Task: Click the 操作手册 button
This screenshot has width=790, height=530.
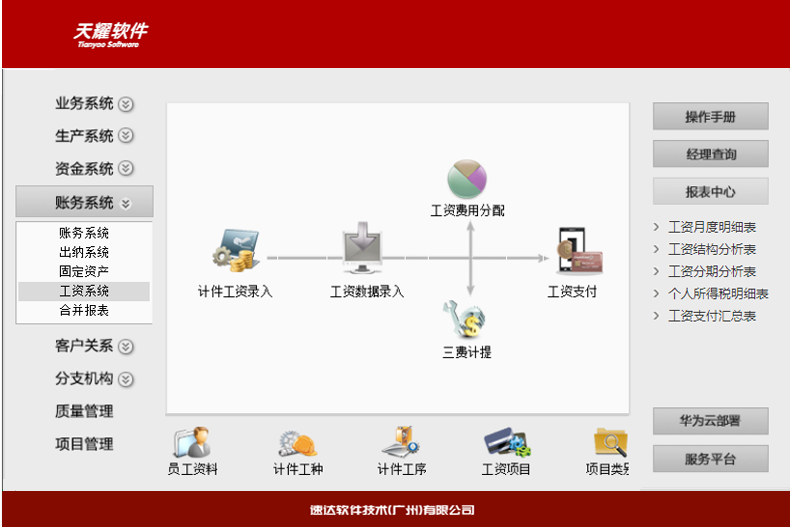Action: click(x=710, y=116)
